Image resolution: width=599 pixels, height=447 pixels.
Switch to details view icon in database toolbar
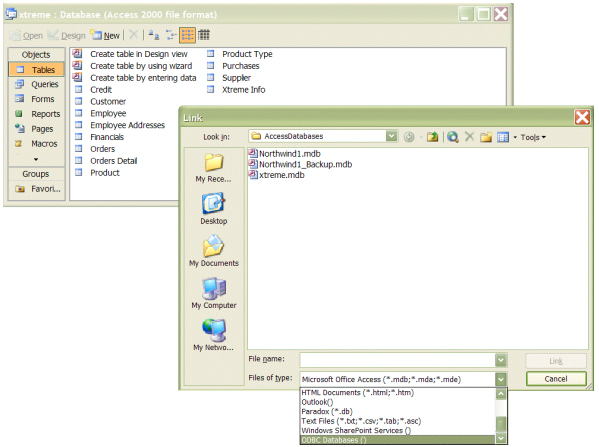[204, 35]
